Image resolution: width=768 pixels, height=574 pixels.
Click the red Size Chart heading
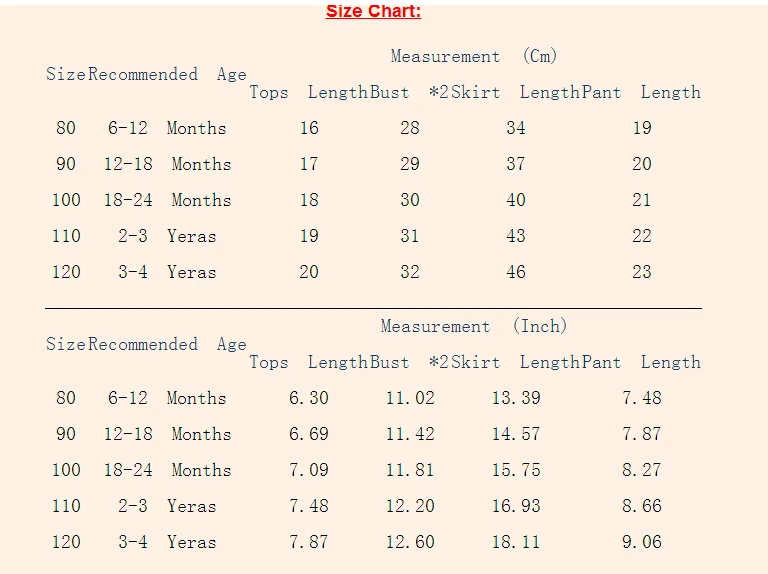373,11
